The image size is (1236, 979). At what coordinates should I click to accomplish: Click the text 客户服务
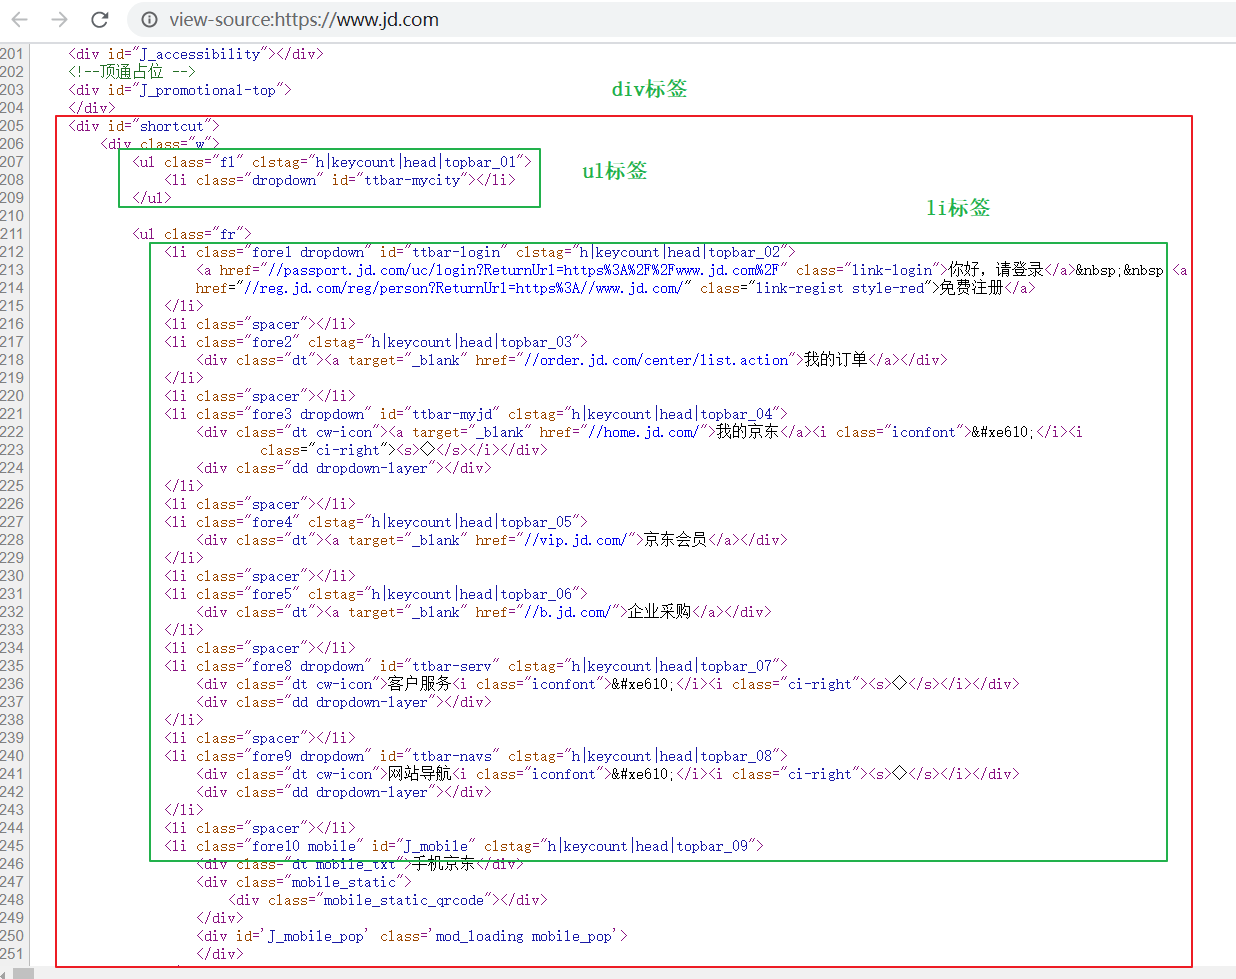[x=419, y=684]
